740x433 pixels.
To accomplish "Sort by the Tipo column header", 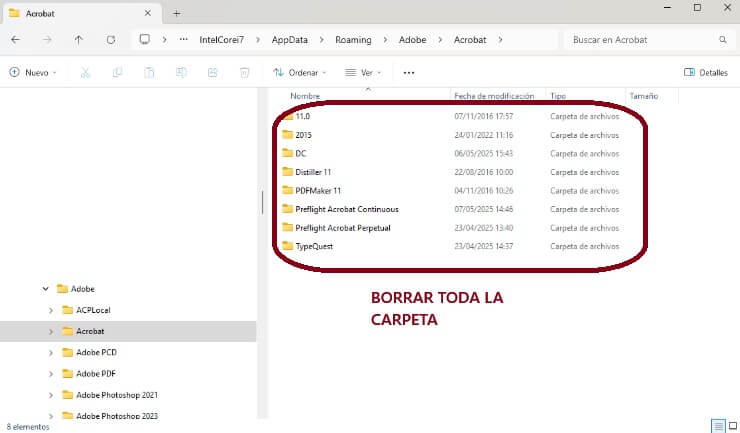I will pos(558,96).
